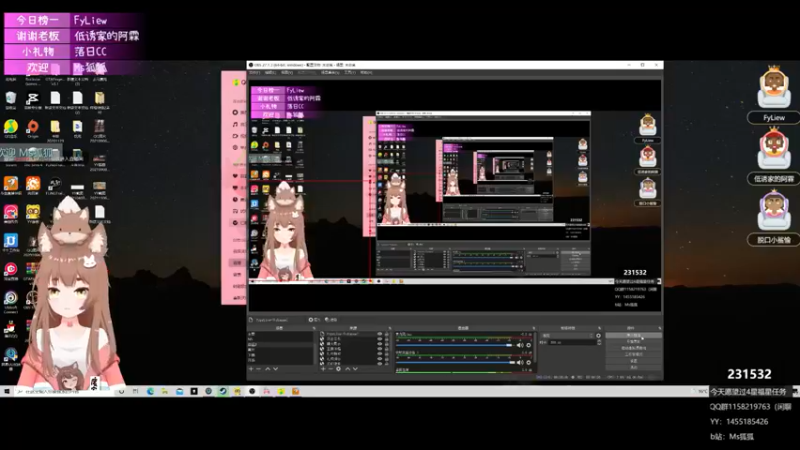Open File Explorer from the taskbar
The width and height of the screenshot is (800, 450).
(165, 391)
